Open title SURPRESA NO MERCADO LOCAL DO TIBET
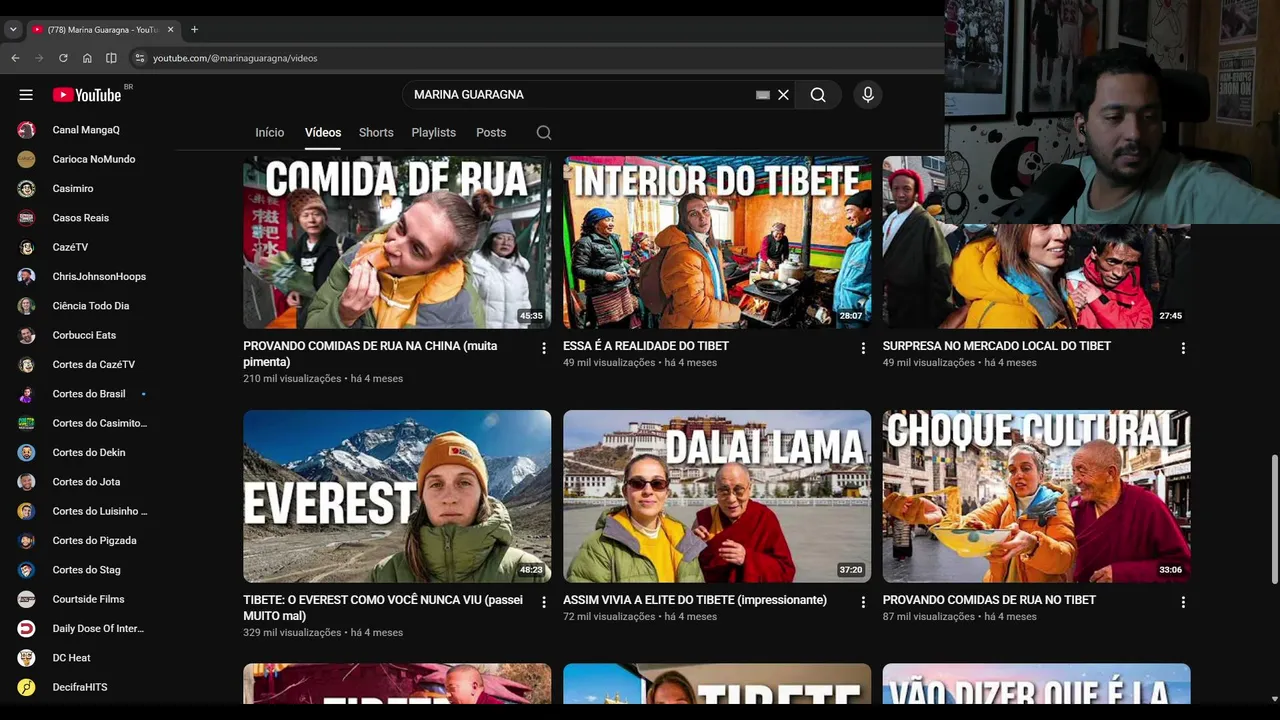The width and height of the screenshot is (1280, 720). [997, 346]
